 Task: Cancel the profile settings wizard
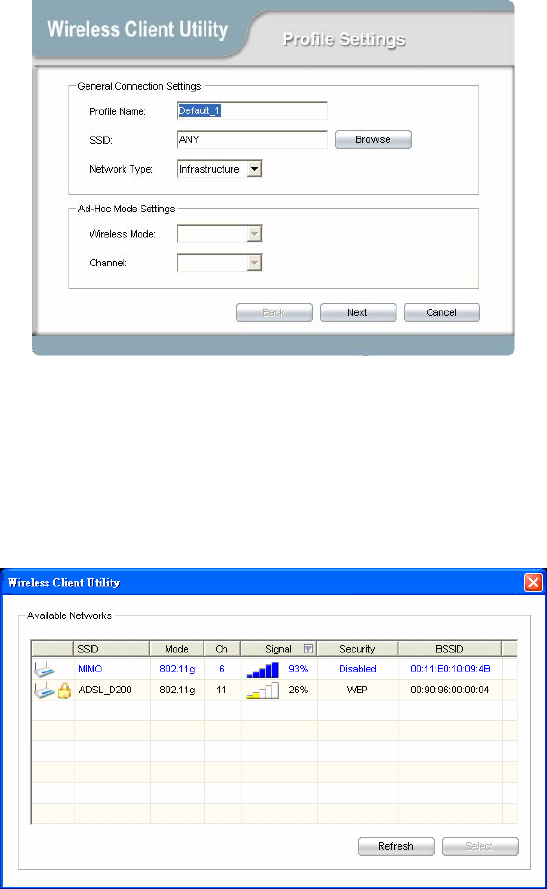(442, 312)
